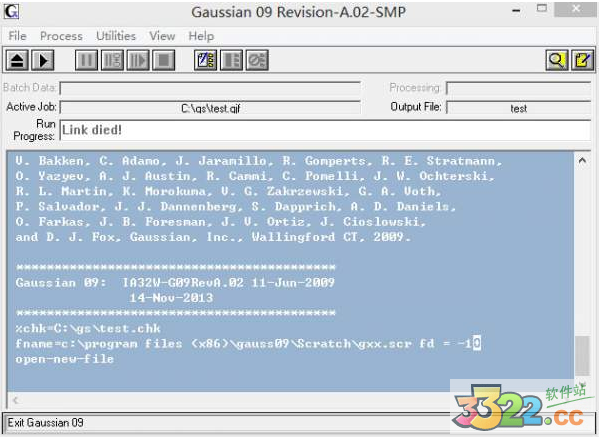Click the edit batch list icon
This screenshot has width=600, height=439.
coord(205,60)
